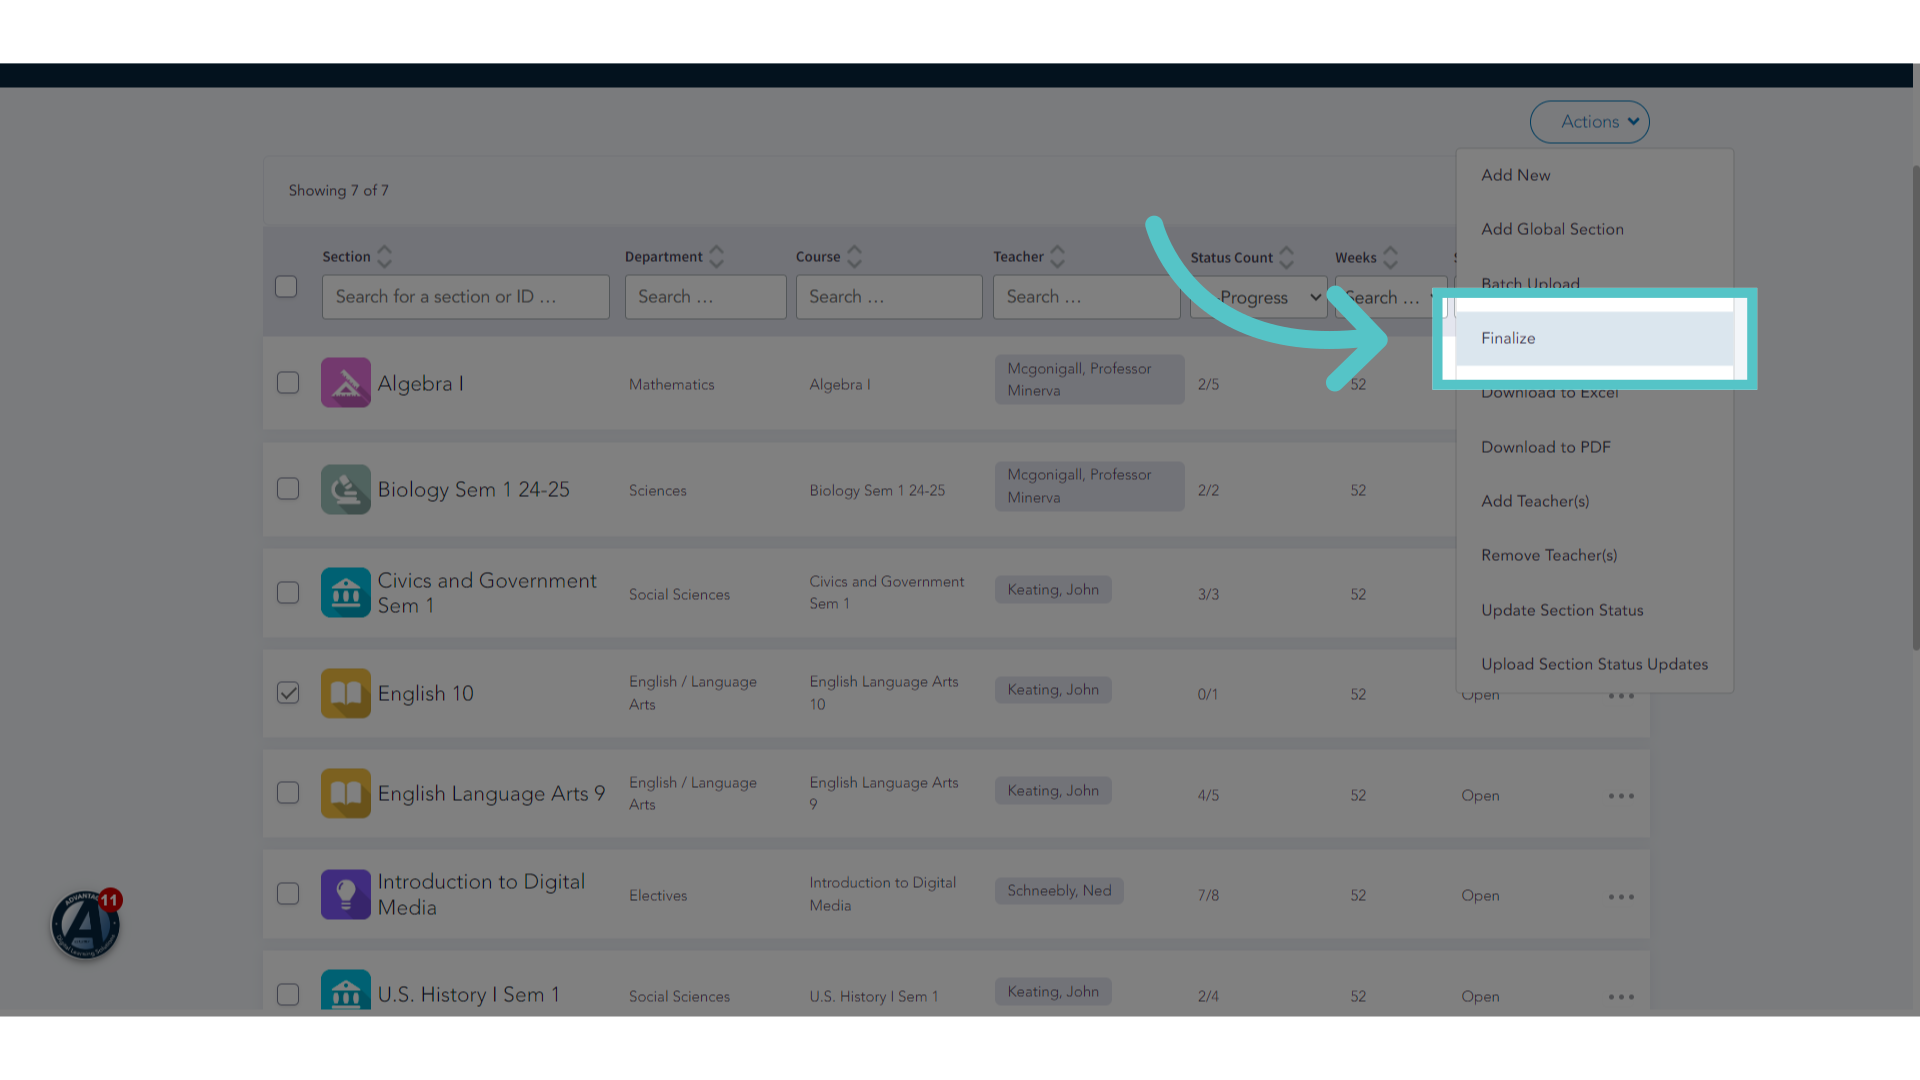Click the Keating, John teacher tag for English 10
The image size is (1920, 1080).
pos(1053,690)
